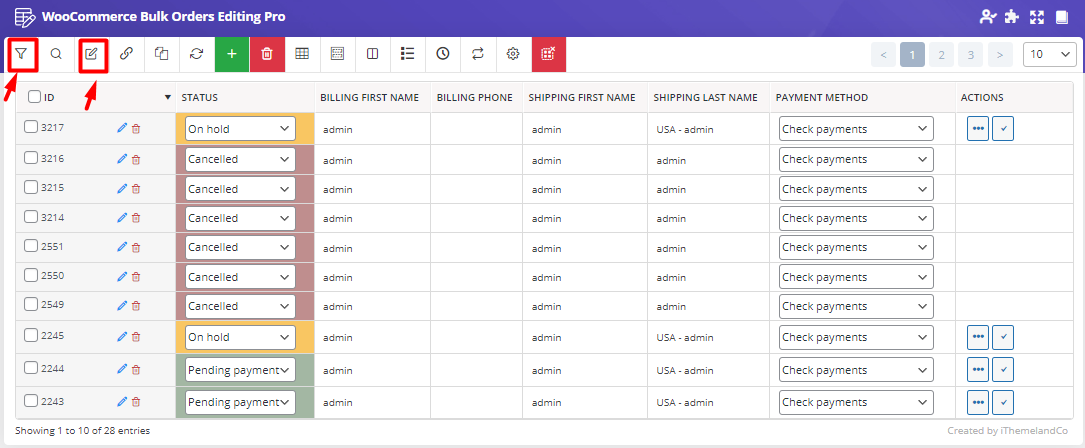The height and width of the screenshot is (448, 1085).
Task: Click the checkmark action button for order 2245
Action: click(x=1003, y=337)
